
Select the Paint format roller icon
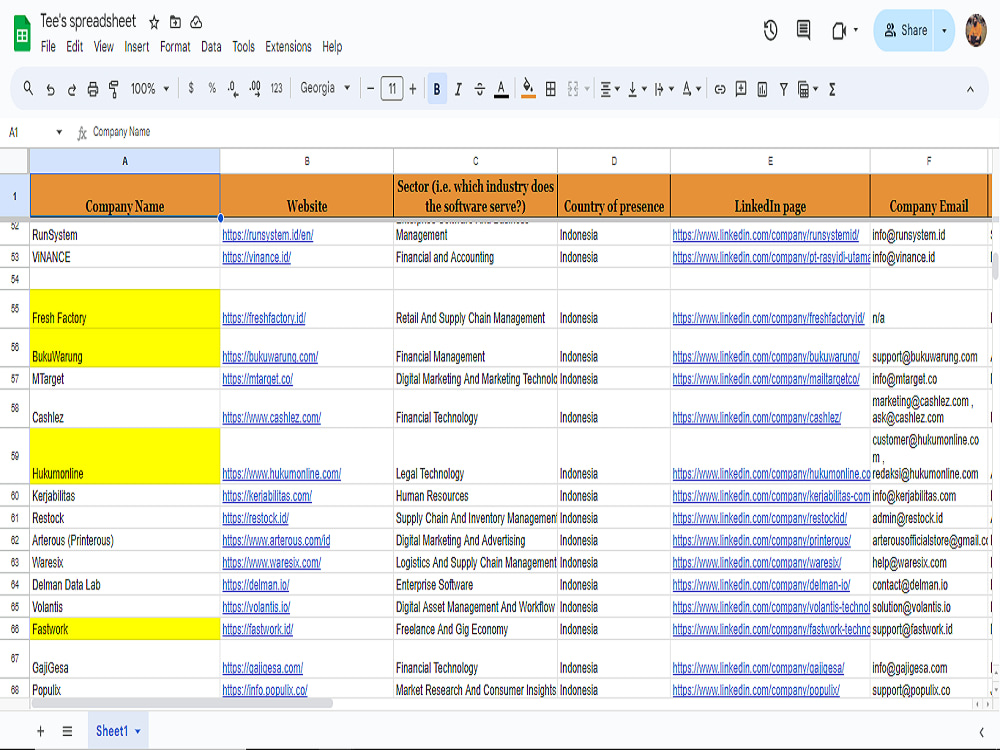pyautogui.click(x=114, y=89)
